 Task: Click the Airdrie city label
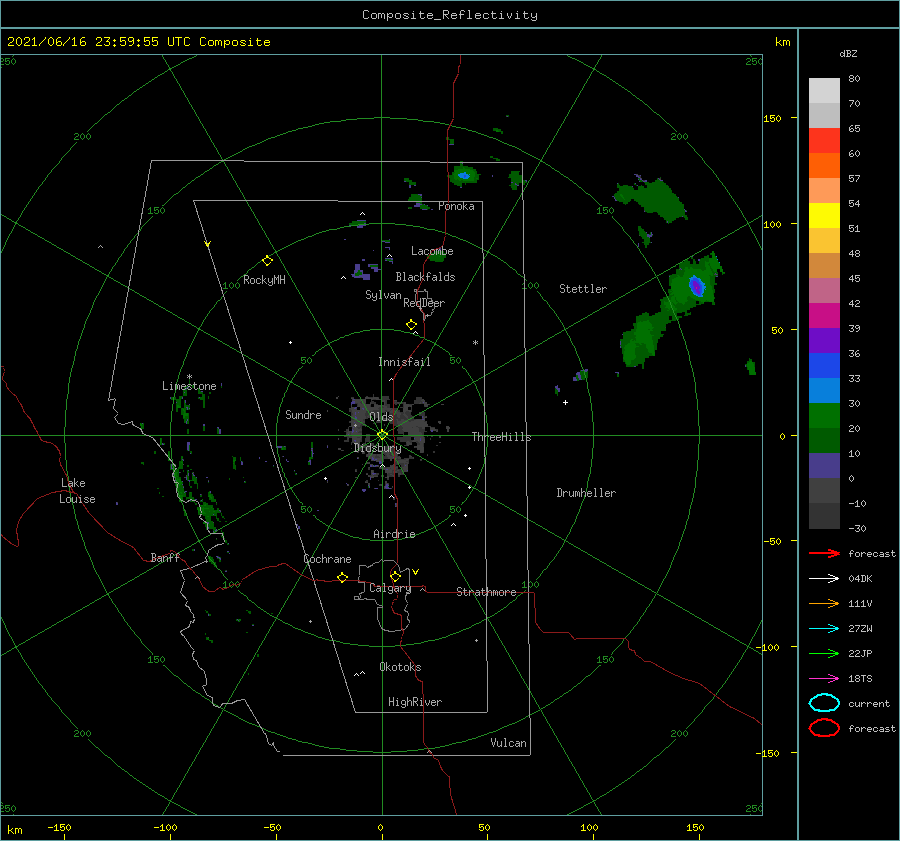coord(394,534)
